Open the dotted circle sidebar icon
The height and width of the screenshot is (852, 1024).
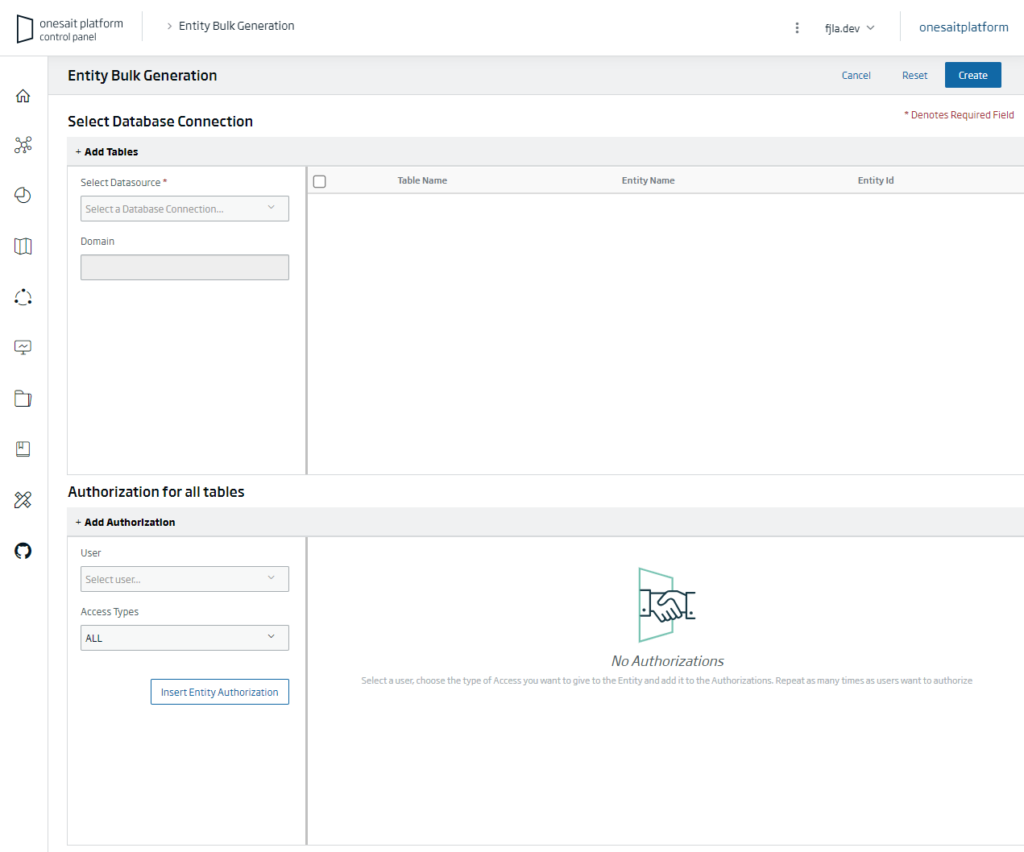23,297
